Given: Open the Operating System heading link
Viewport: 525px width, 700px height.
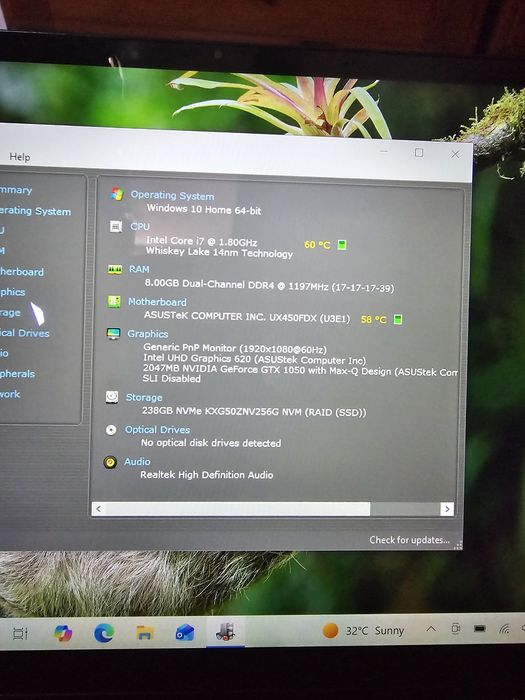Looking at the screenshot, I should pyautogui.click(x=172, y=196).
